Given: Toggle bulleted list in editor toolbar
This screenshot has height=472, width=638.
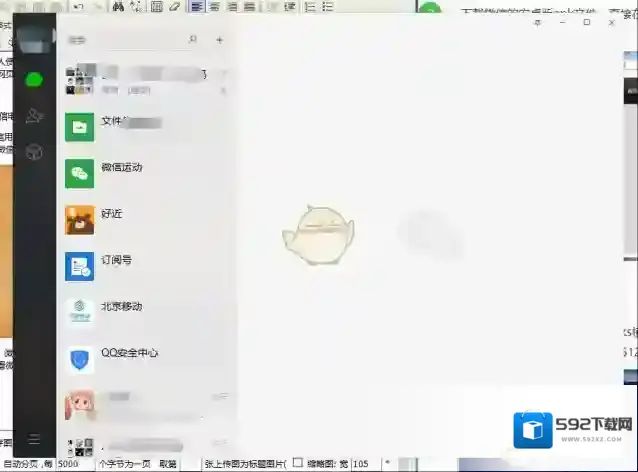Looking at the screenshot, I should tap(328, 7).
